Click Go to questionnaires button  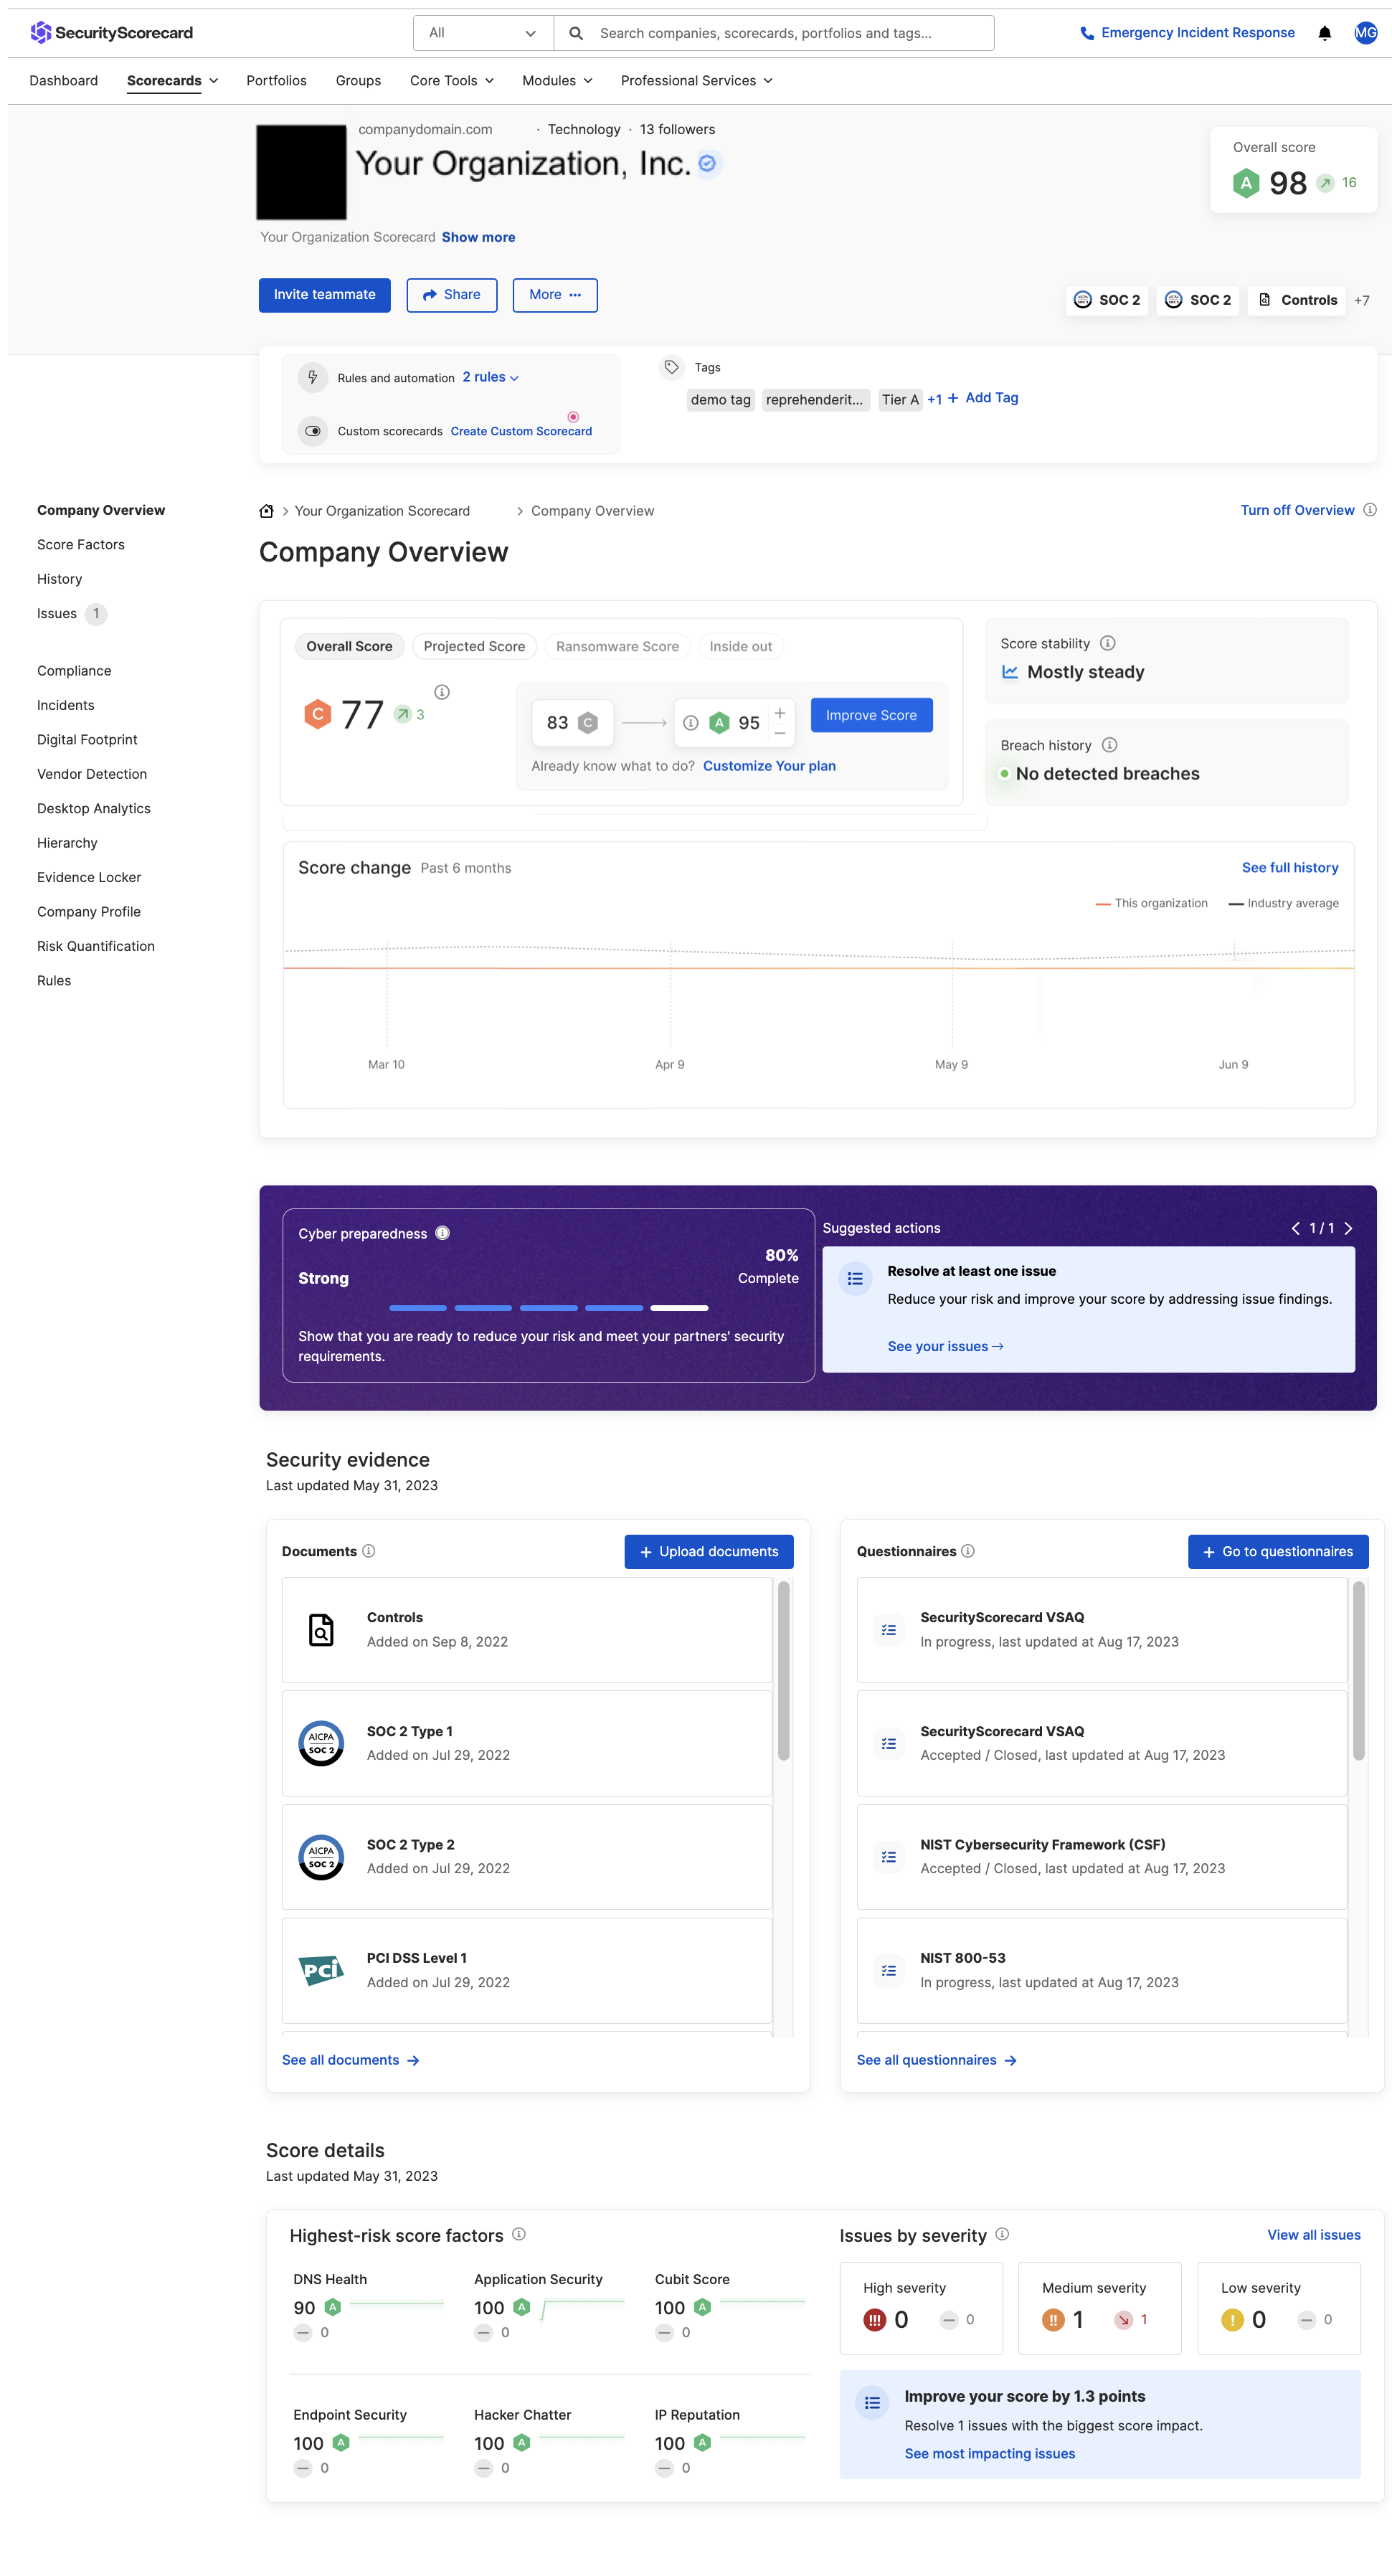1278,1552
